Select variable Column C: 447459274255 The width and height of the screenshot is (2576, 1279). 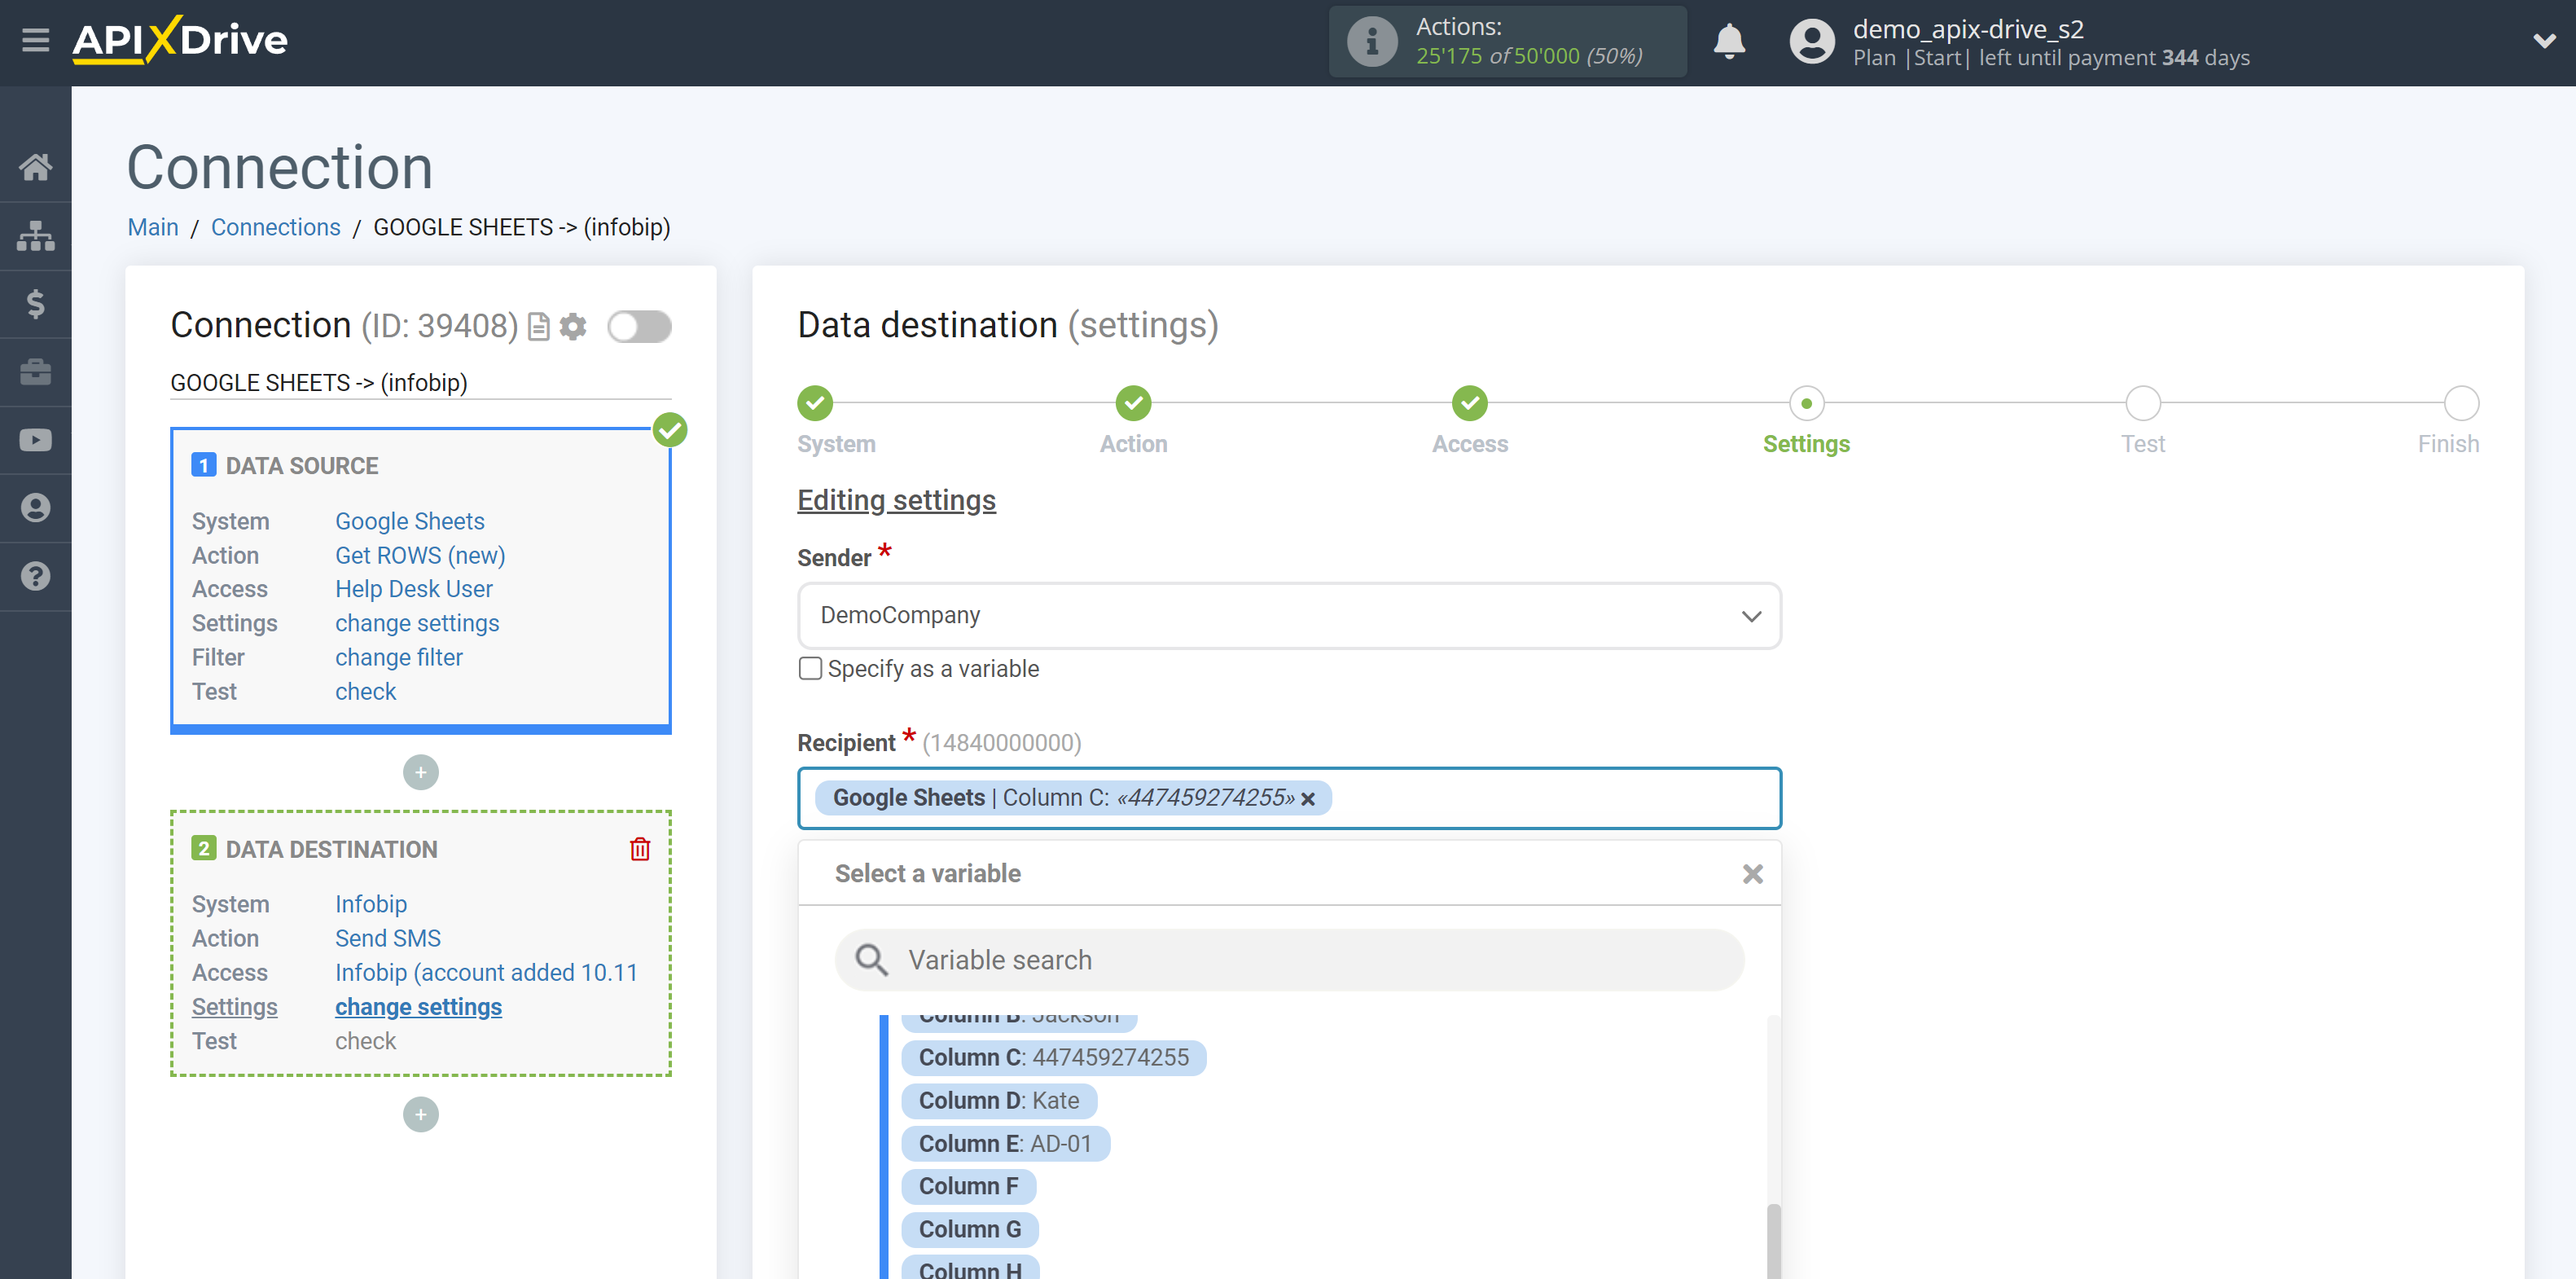(1053, 1057)
